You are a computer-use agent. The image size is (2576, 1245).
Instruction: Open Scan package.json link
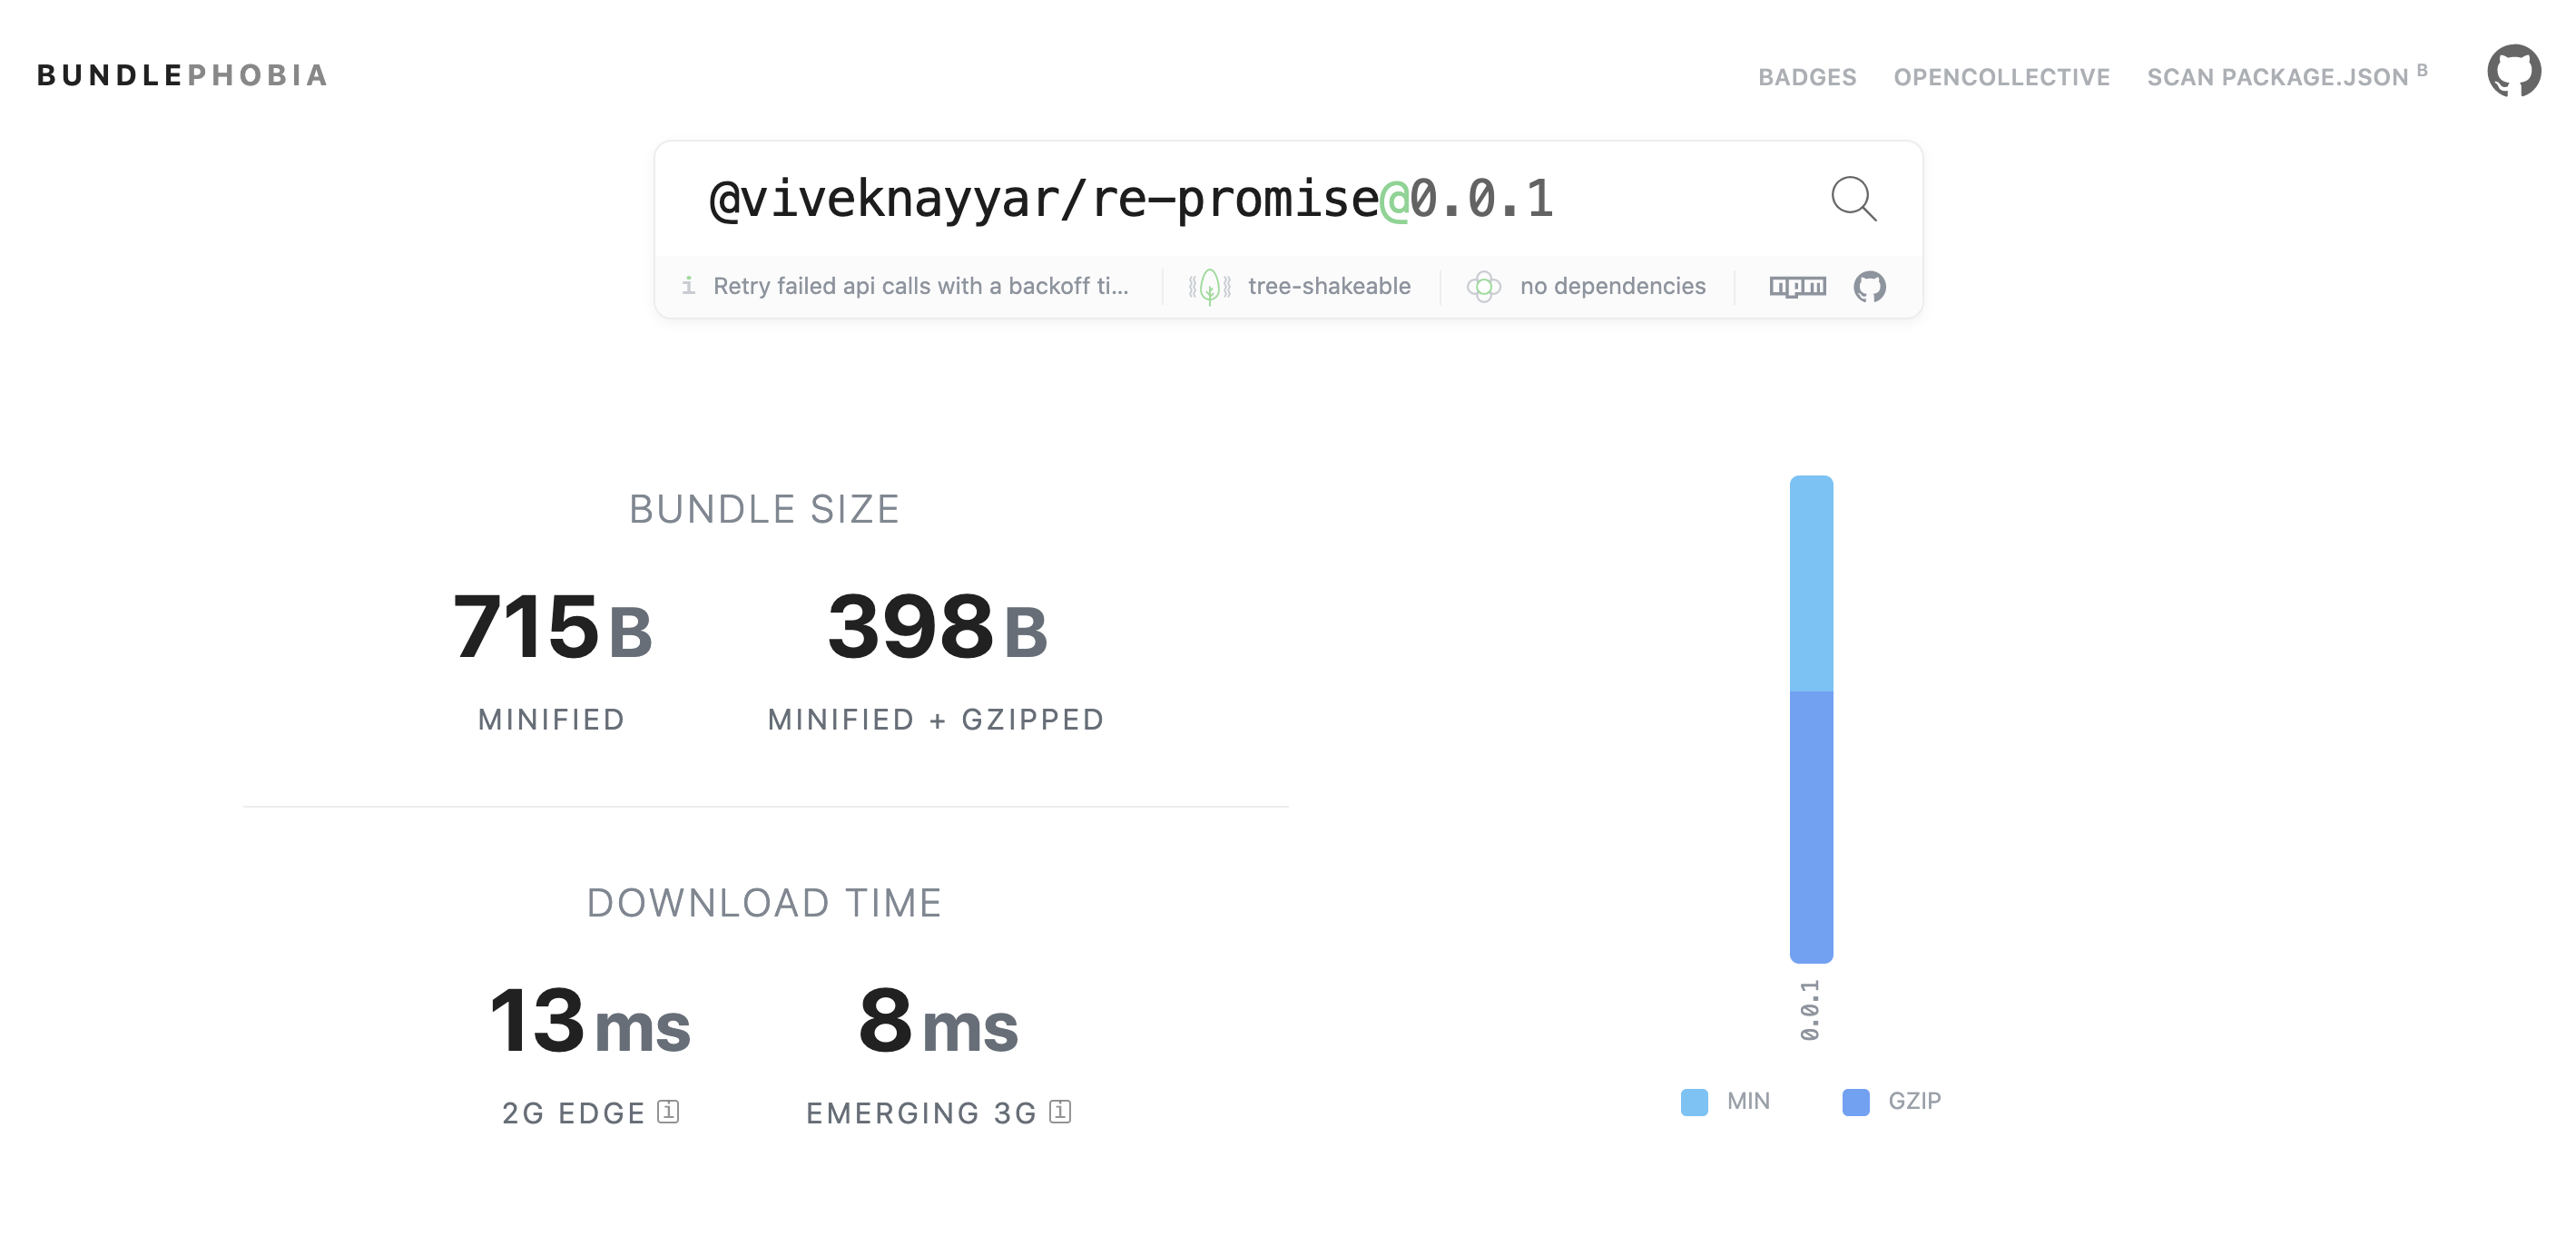[x=2277, y=77]
